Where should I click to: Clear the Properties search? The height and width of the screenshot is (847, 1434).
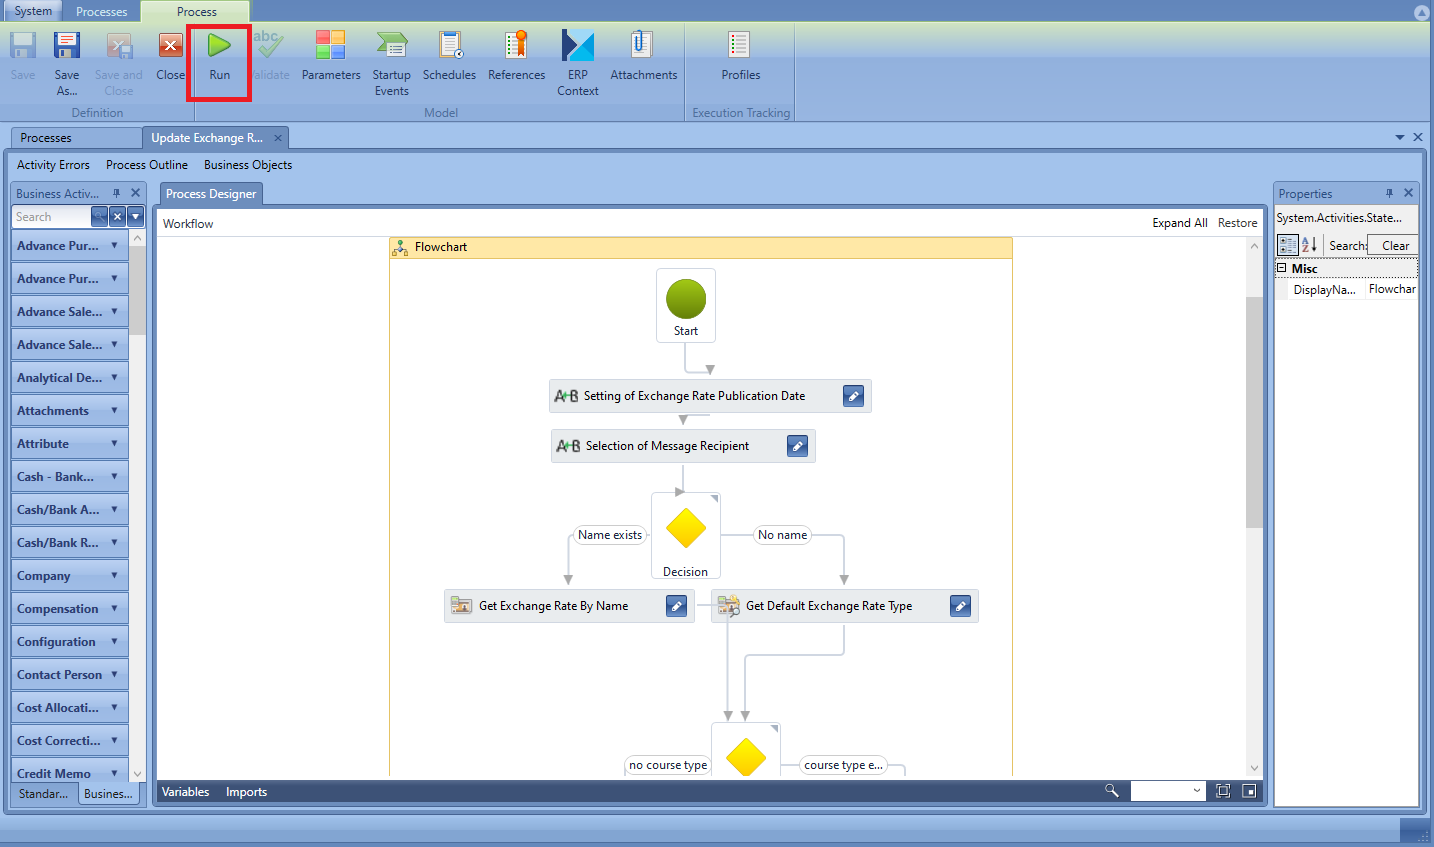click(x=1394, y=245)
